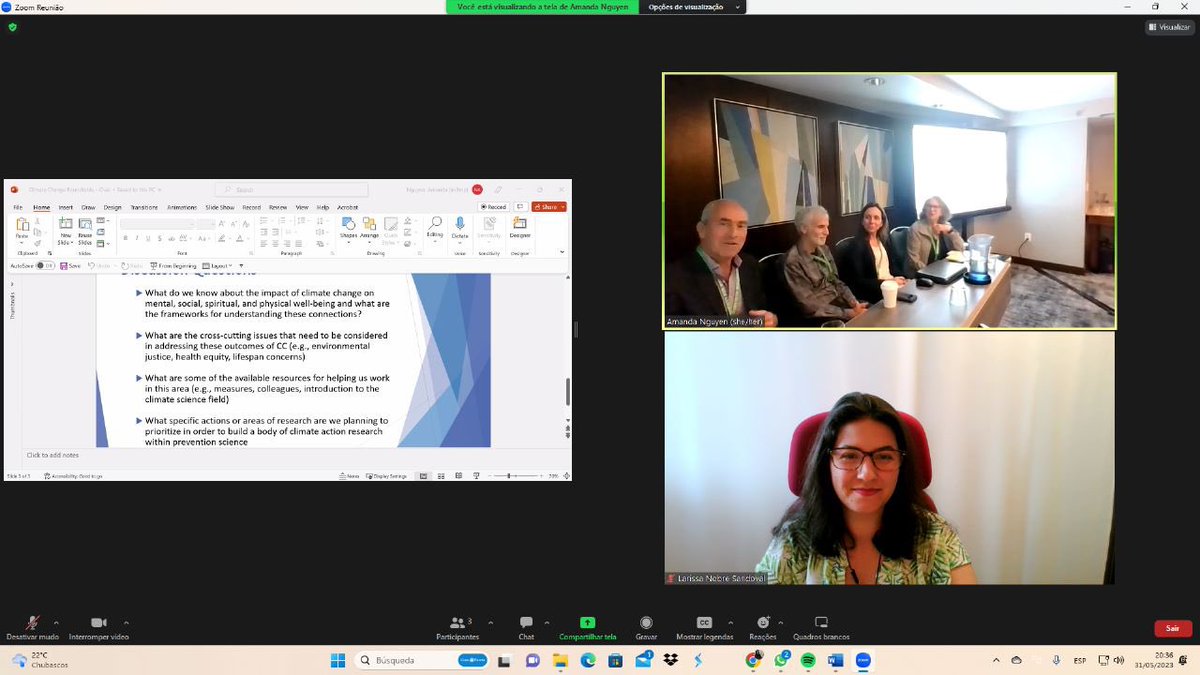Expand audio options arrow beside Desativar mudo

[x=56, y=622]
